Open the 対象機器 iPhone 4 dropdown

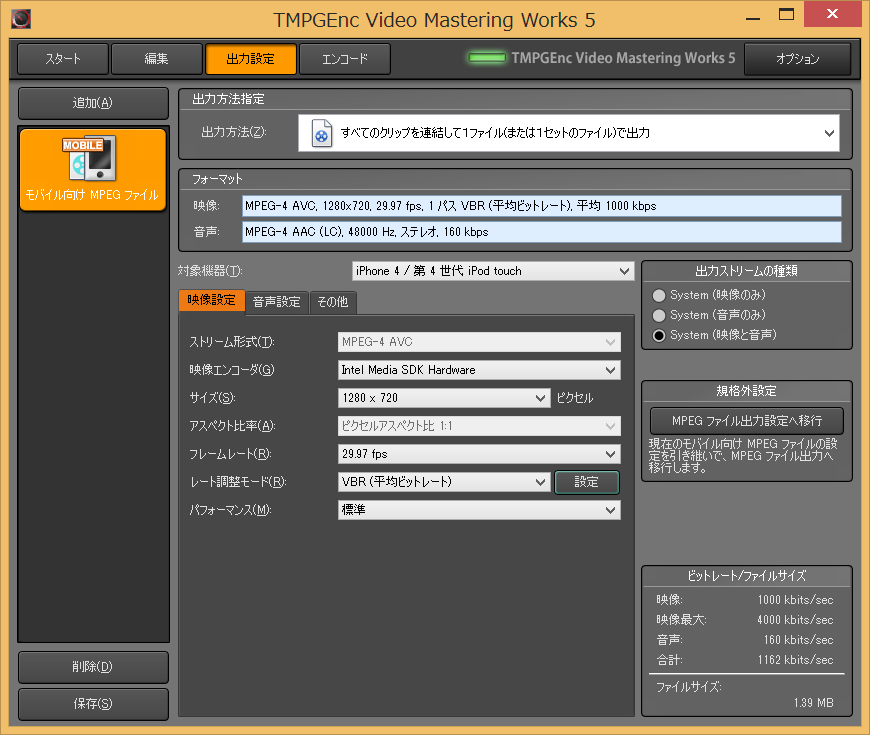[493, 271]
